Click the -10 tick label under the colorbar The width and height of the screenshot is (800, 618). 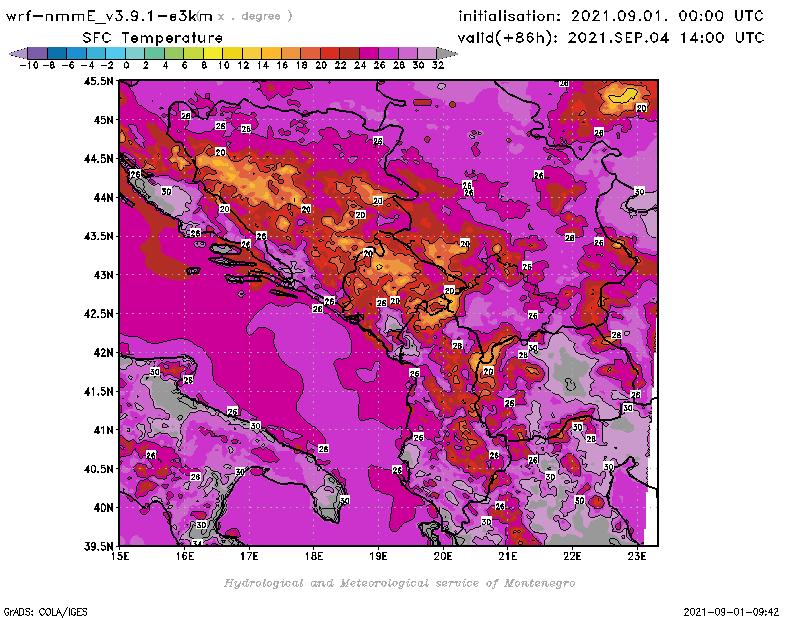click(x=29, y=65)
